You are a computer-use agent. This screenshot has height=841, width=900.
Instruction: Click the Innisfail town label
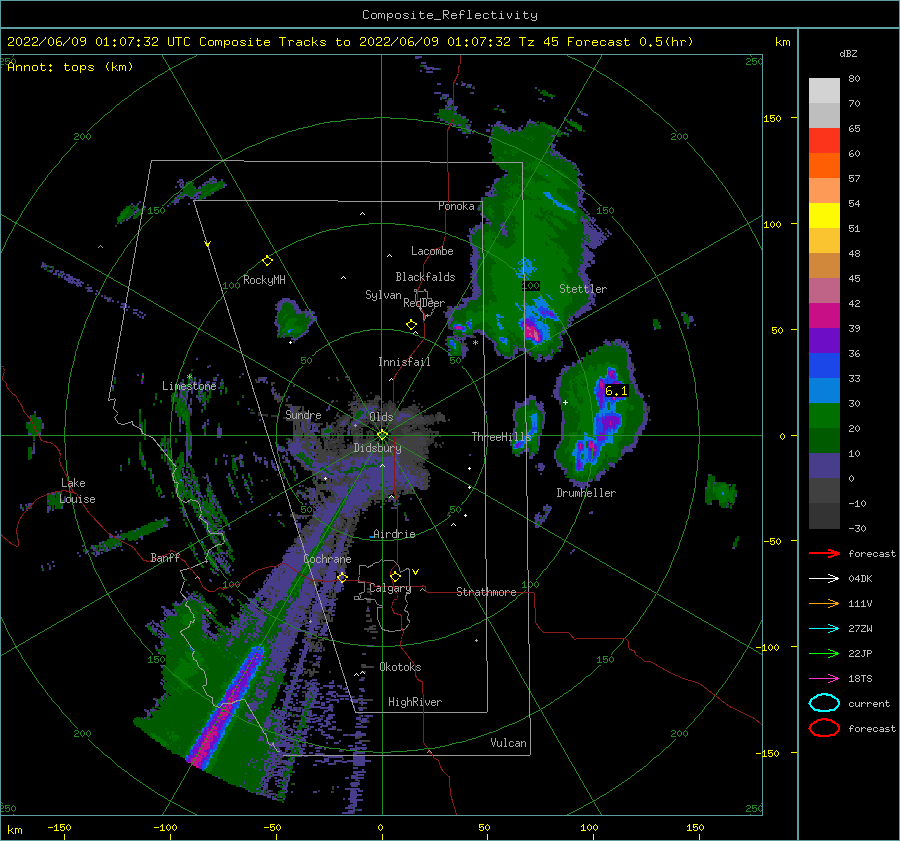[404, 362]
